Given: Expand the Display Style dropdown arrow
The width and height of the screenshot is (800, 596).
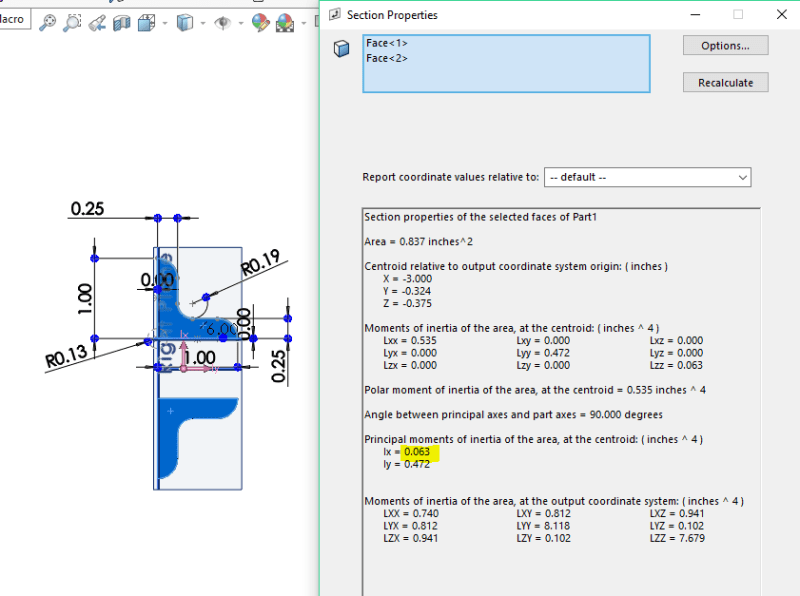Looking at the screenshot, I should pos(203,23).
